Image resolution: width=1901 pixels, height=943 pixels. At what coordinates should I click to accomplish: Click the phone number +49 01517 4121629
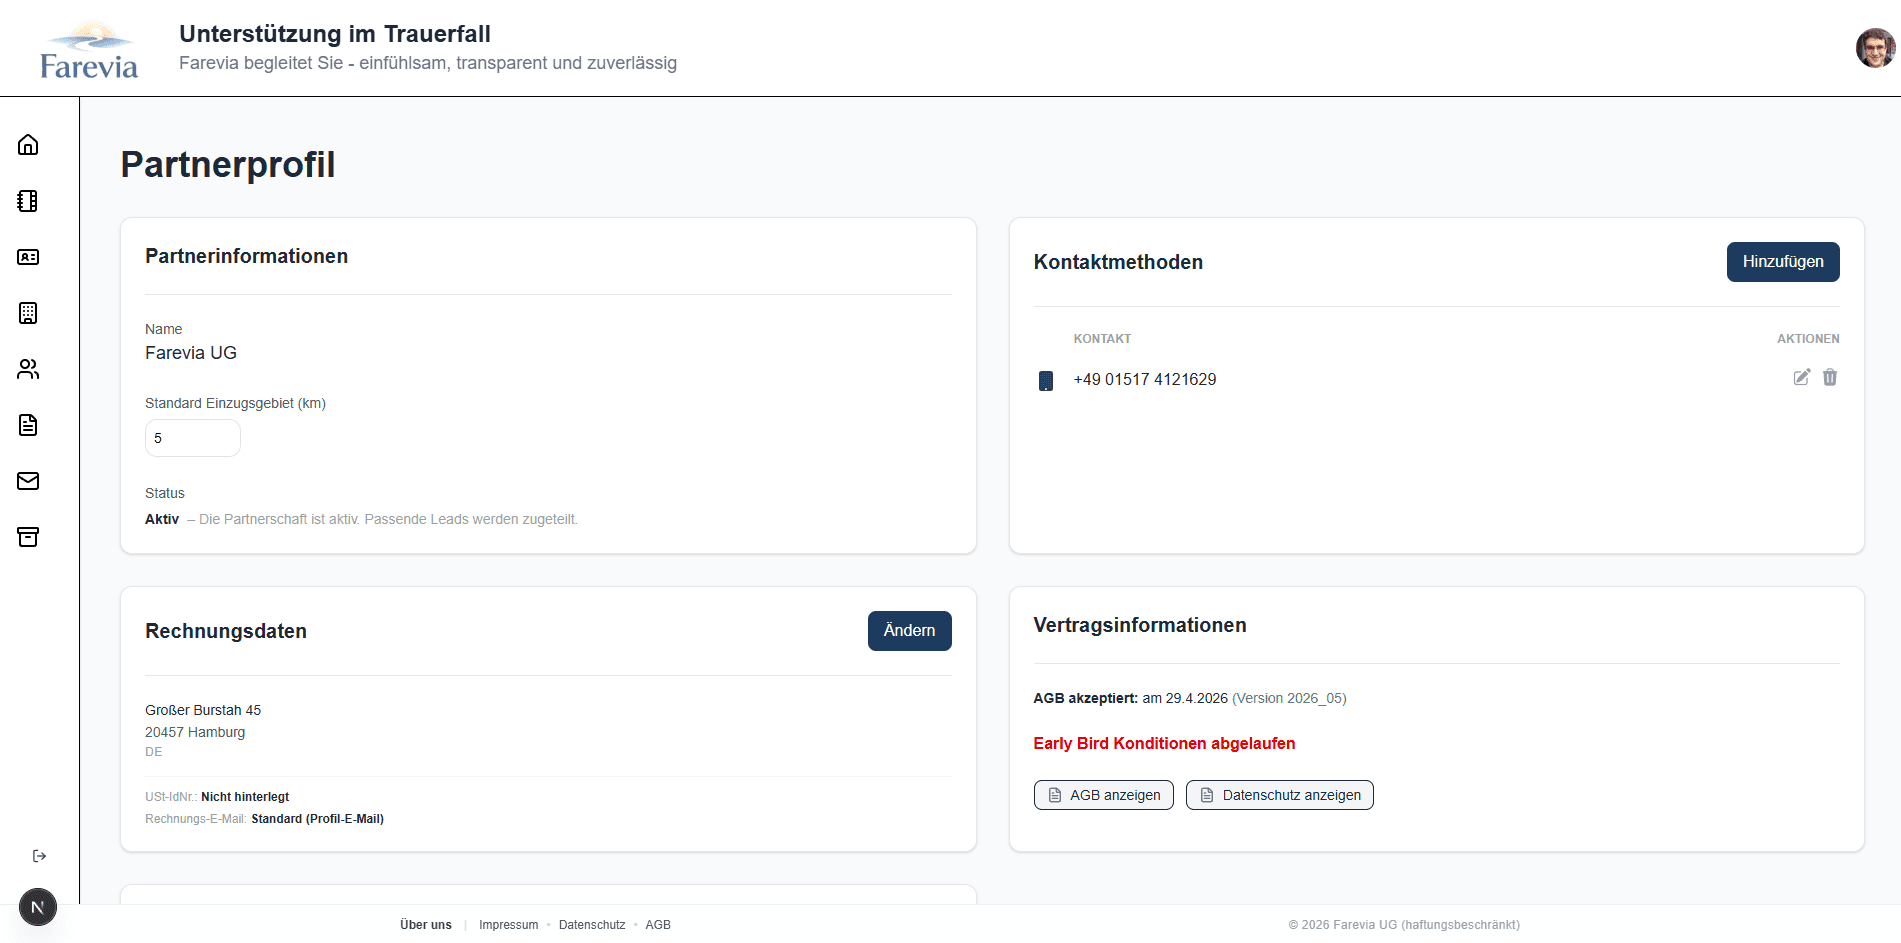1145,380
